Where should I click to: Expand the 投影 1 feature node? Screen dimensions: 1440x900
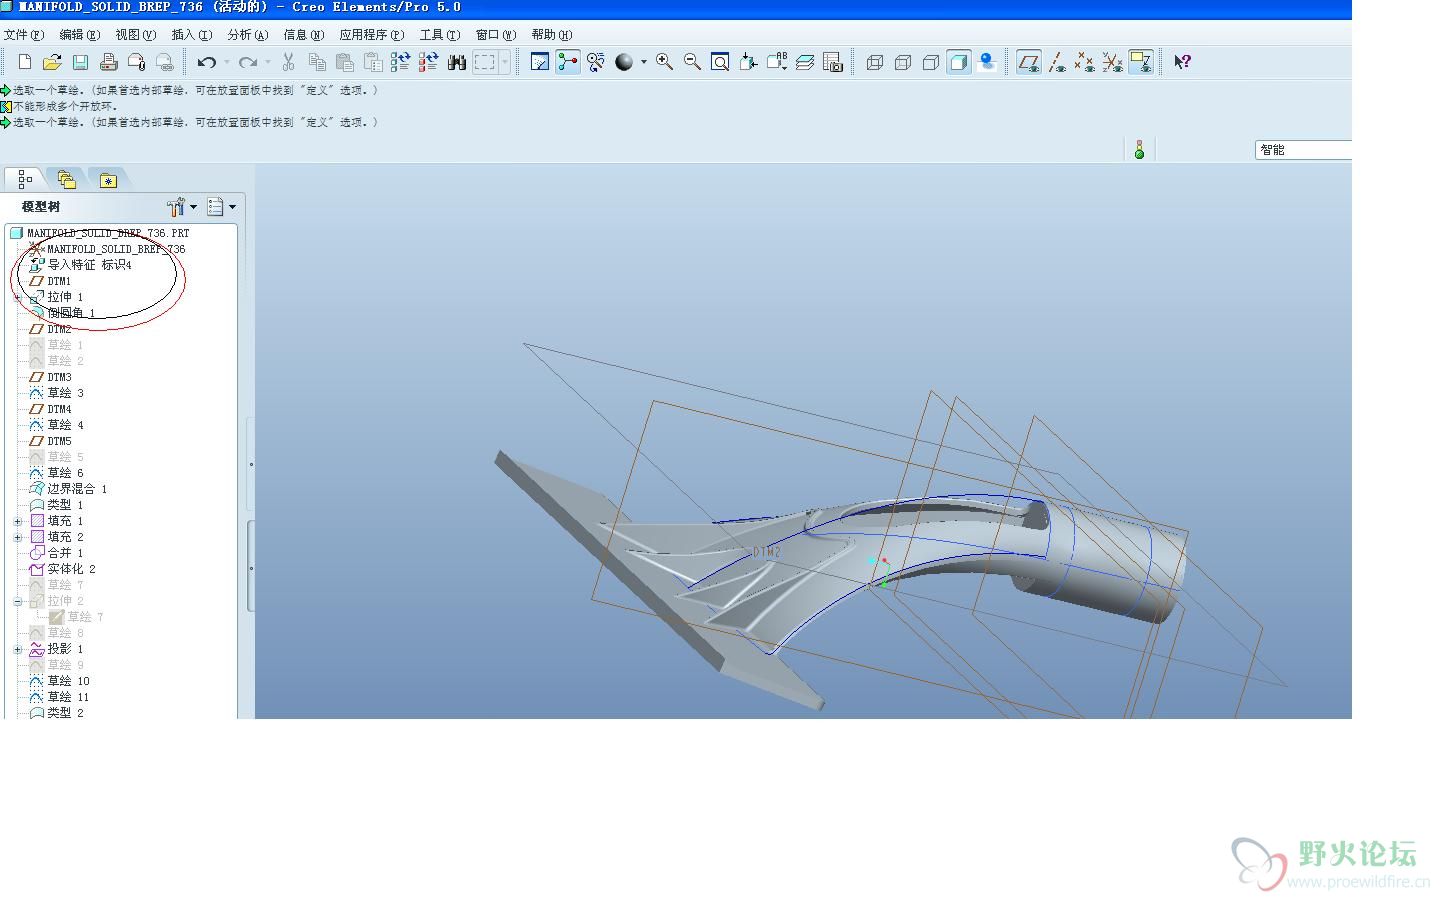pyautogui.click(x=17, y=649)
